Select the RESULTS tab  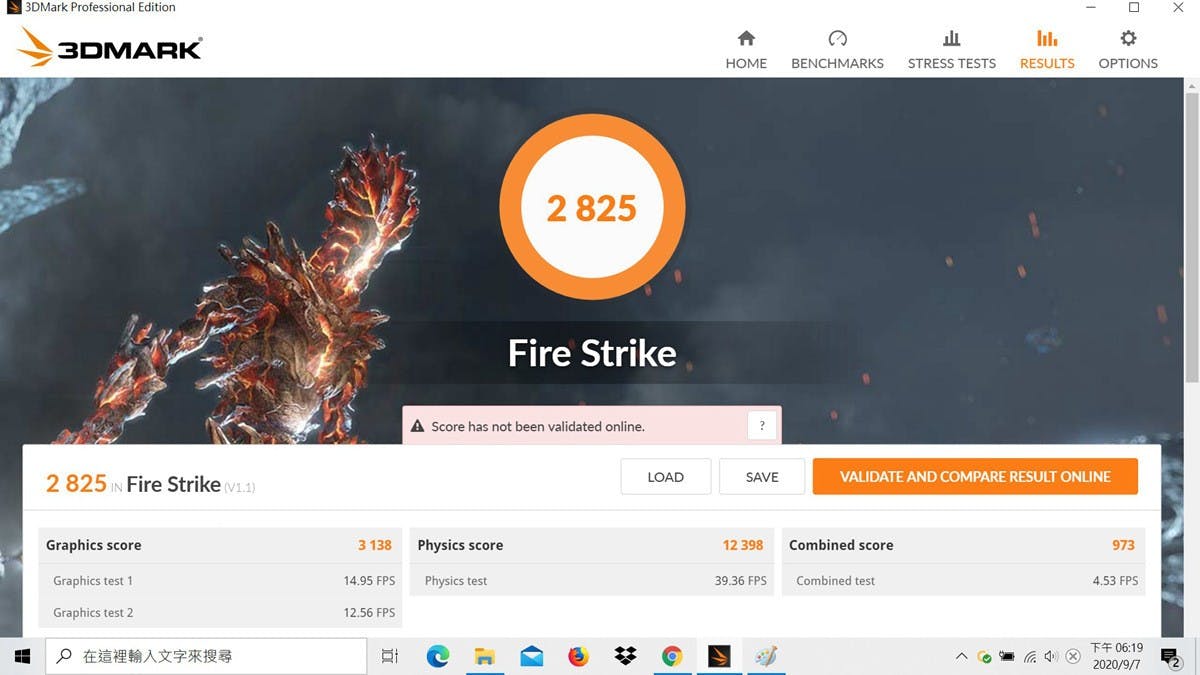point(1047,50)
